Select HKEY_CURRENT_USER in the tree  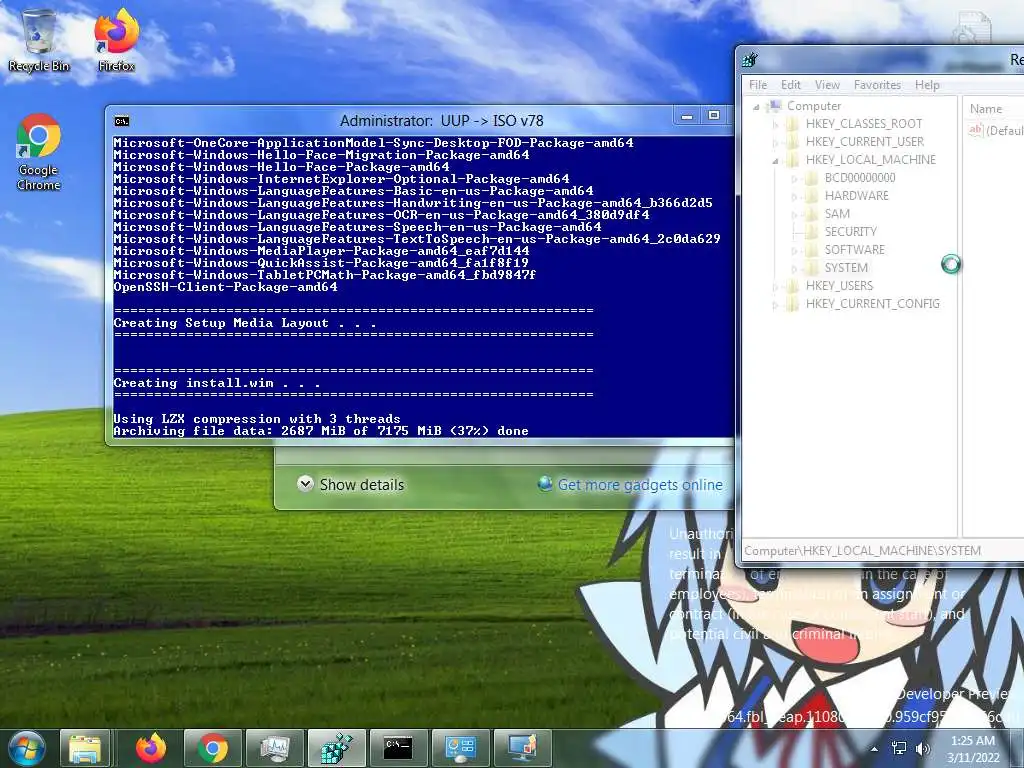(x=864, y=142)
